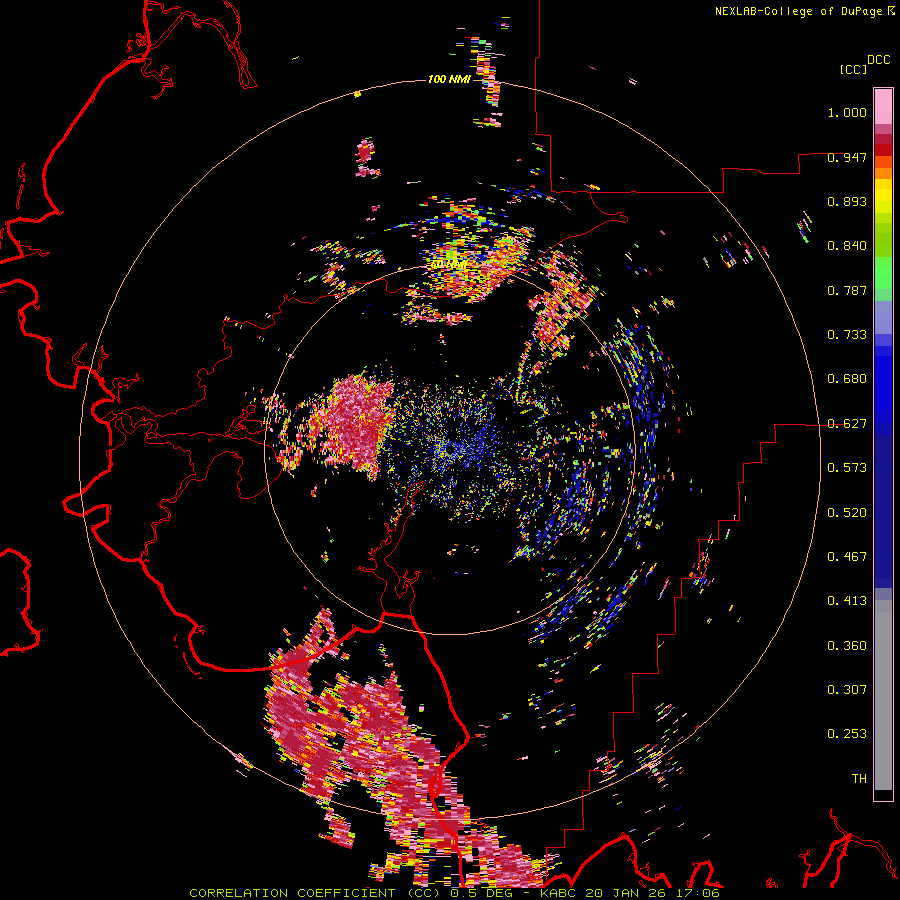This screenshot has height=900, width=900.
Task: Click the [CC] units label
Action: tap(853, 69)
